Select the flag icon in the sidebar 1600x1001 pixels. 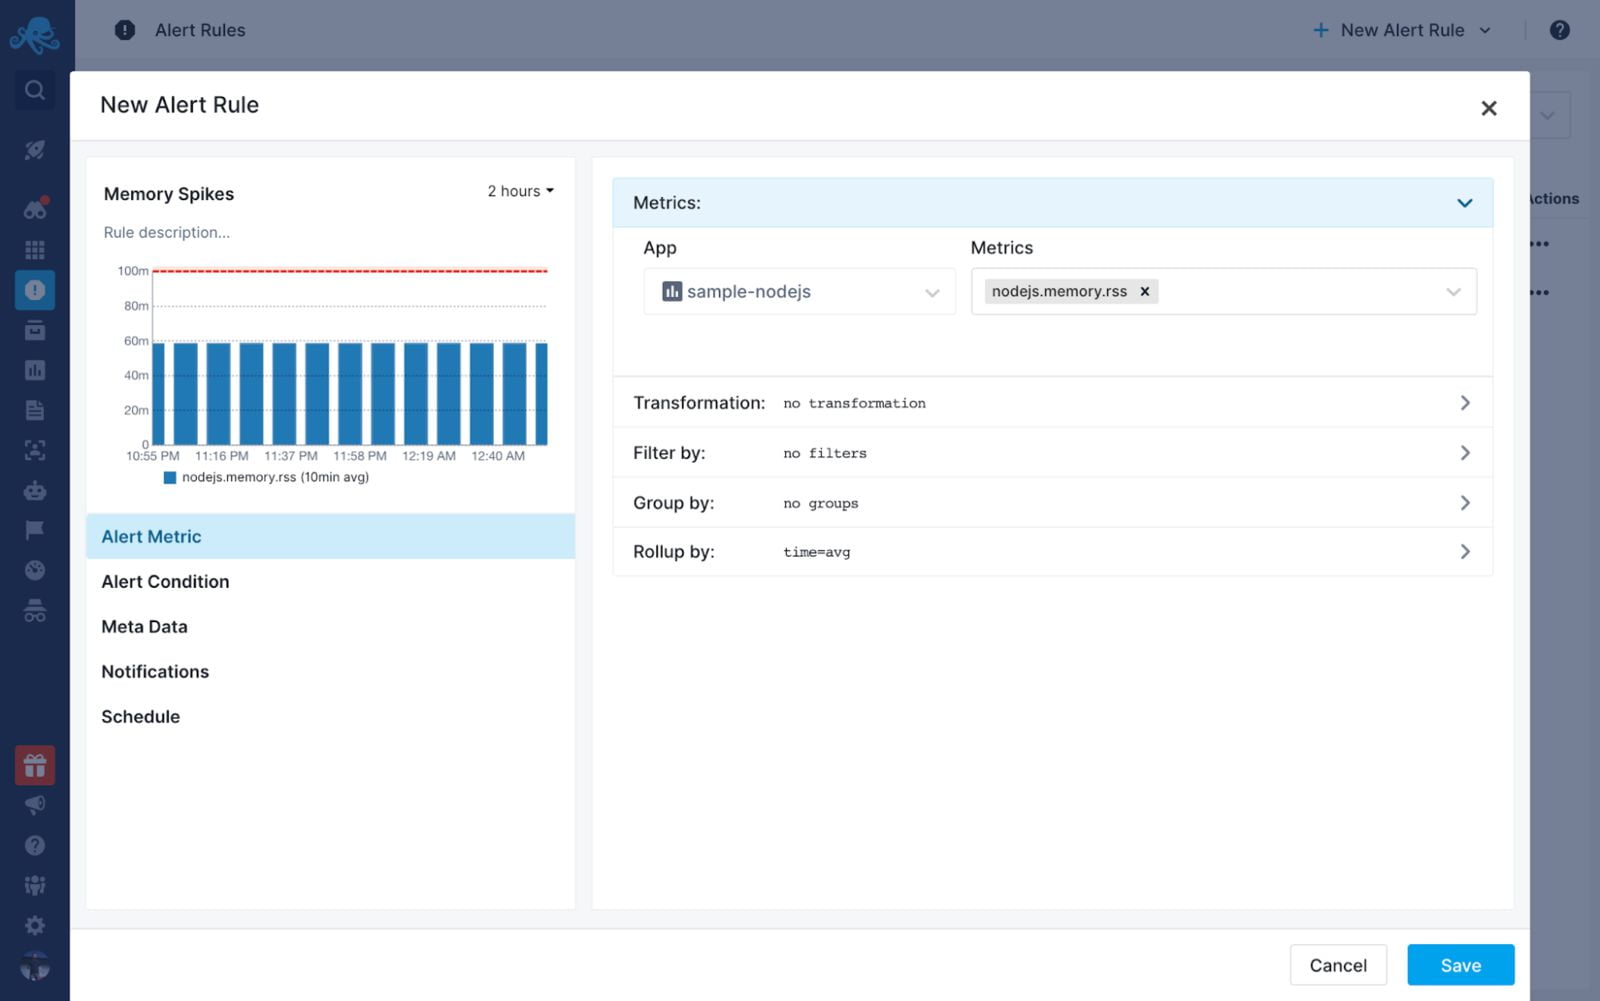[35, 529]
